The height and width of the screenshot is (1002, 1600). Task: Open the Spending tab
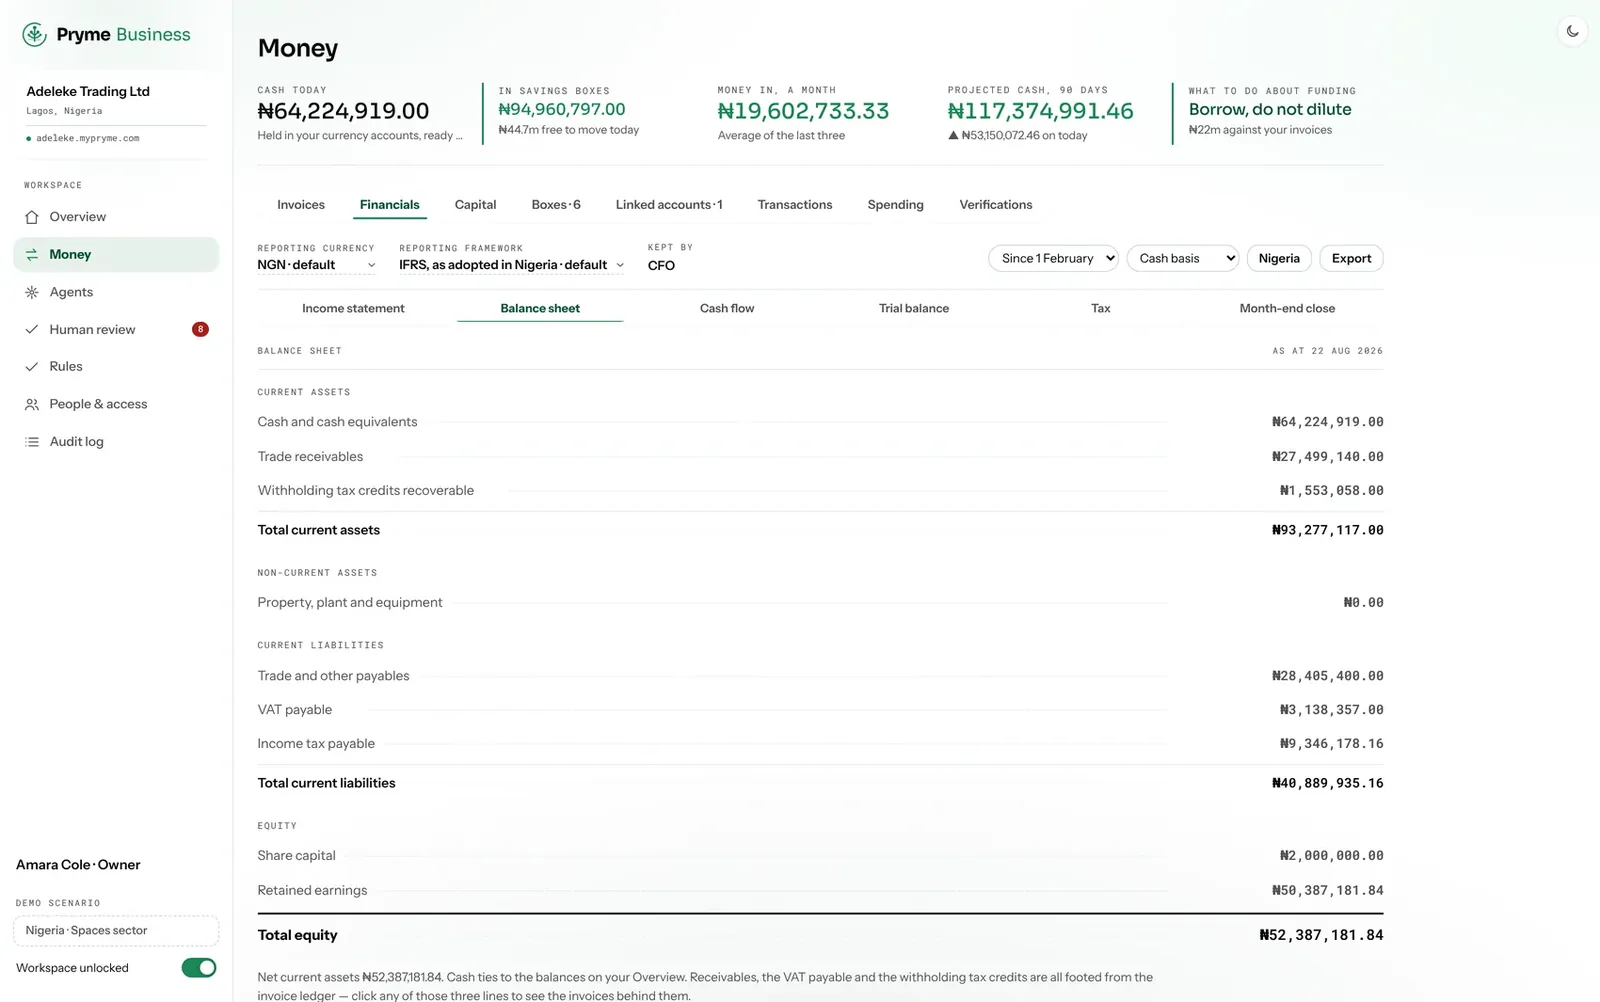pos(896,205)
